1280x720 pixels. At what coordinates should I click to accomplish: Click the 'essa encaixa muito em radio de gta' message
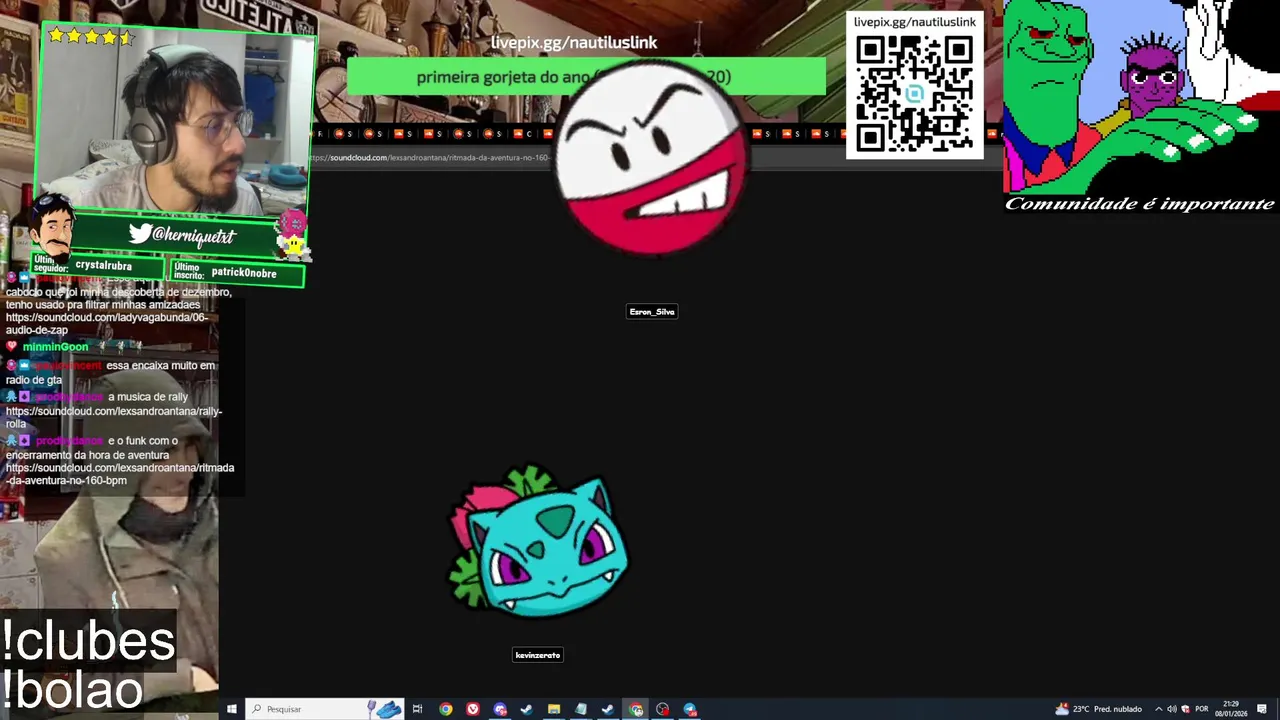click(x=110, y=372)
